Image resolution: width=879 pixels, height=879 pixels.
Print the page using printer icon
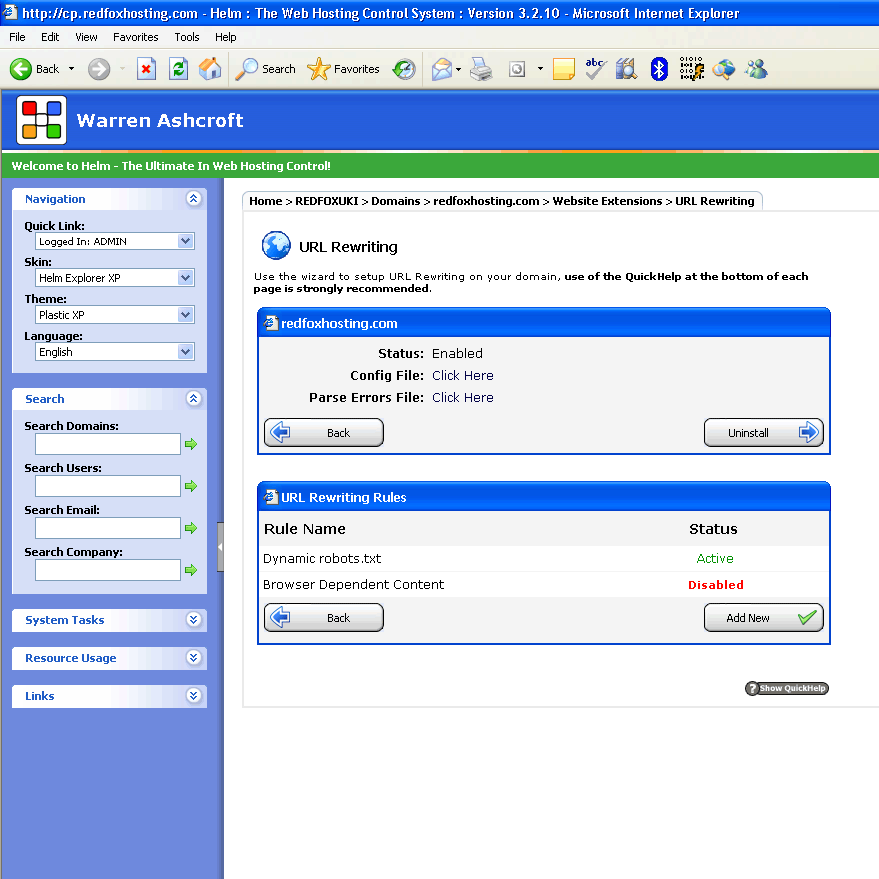pos(481,70)
